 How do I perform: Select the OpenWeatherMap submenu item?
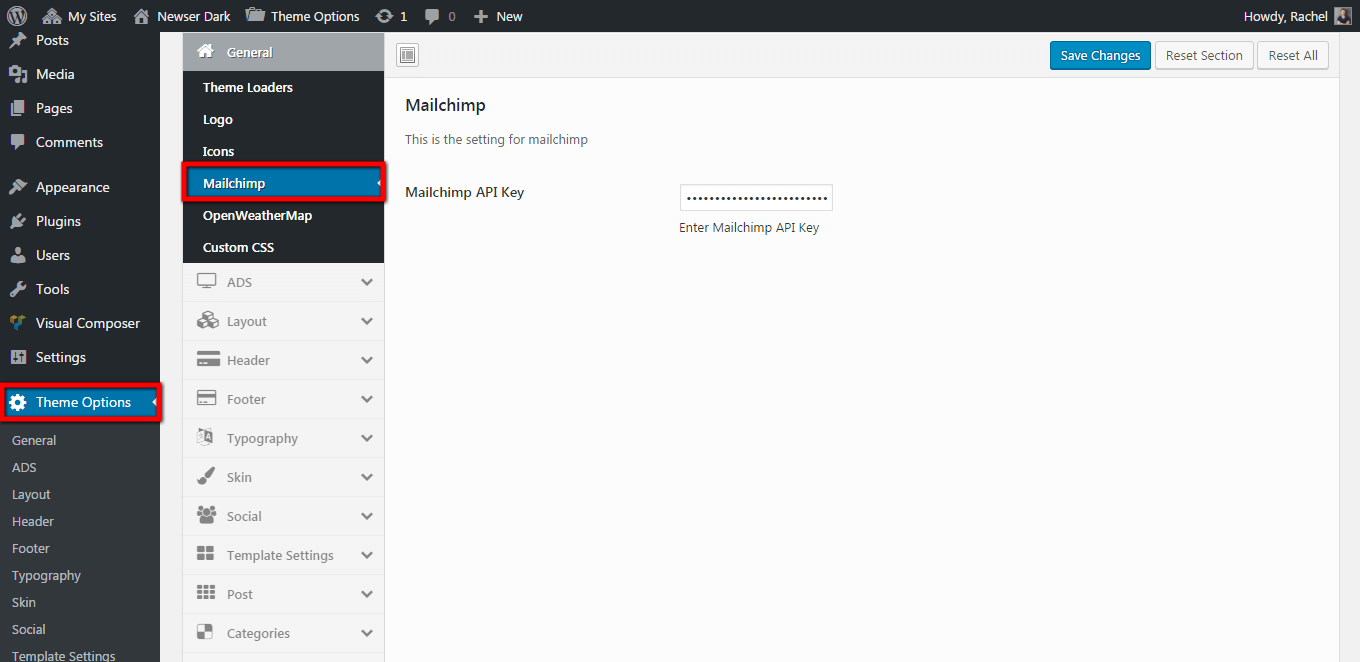pos(257,215)
